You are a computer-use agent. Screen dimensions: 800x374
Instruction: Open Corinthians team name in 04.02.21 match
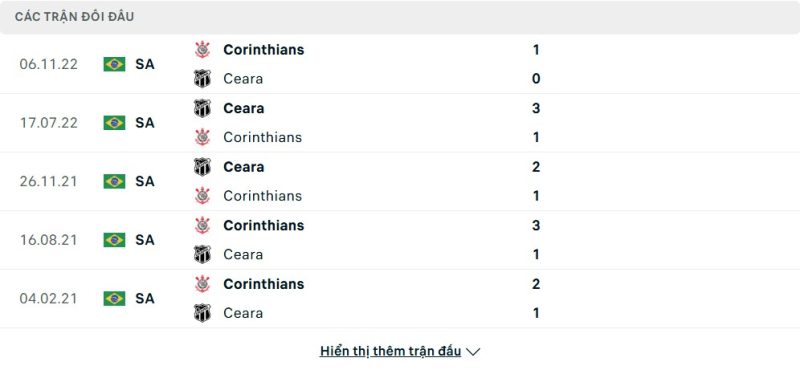(x=264, y=284)
